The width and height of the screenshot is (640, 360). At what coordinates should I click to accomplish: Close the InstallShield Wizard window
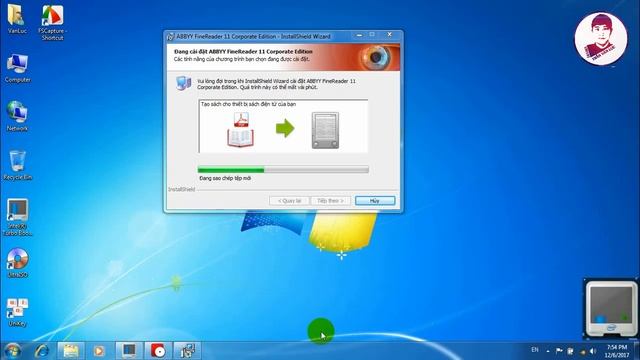tap(389, 35)
